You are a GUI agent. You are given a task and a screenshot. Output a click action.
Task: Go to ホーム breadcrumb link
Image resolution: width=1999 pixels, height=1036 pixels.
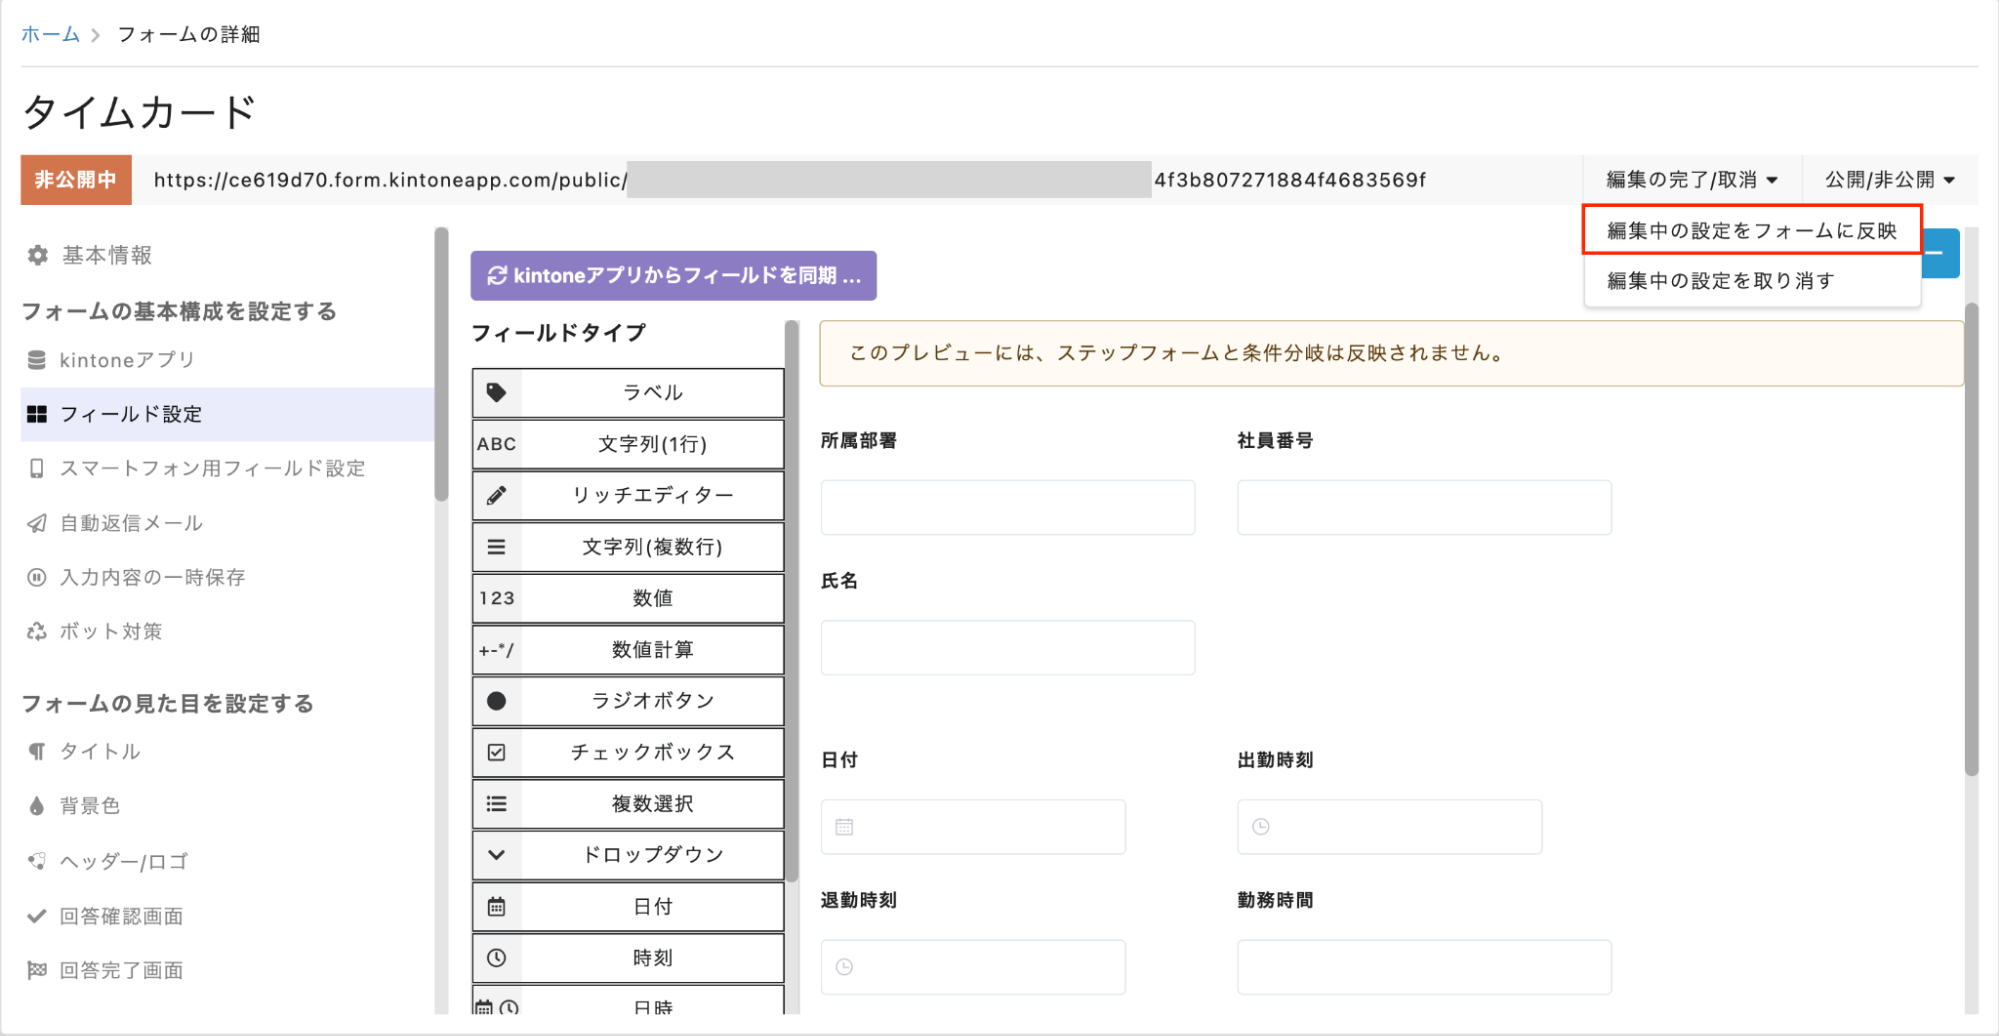pos(50,34)
